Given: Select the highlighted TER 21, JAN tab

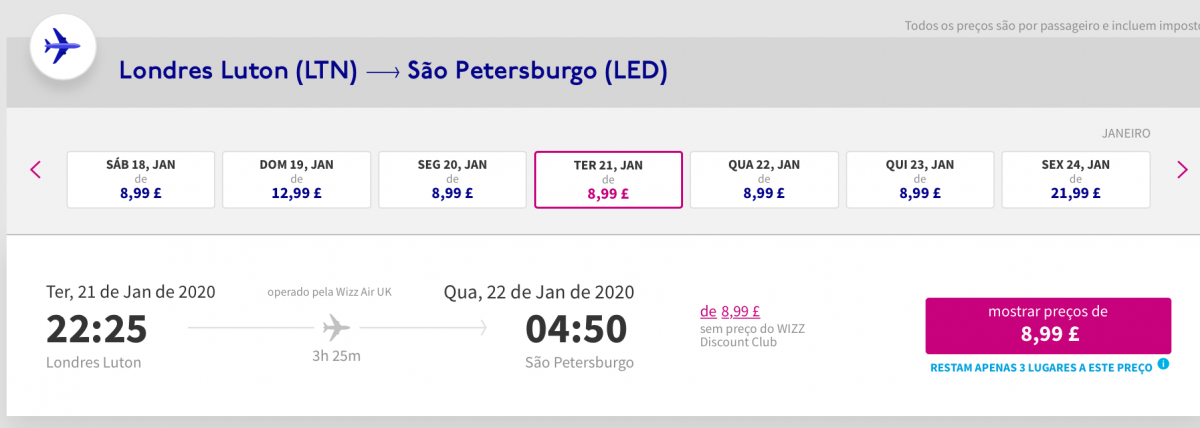Looking at the screenshot, I should 609,180.
